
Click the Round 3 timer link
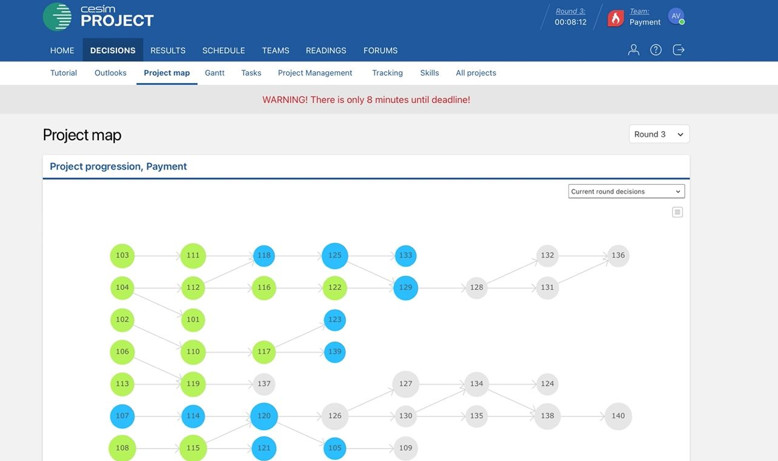pyautogui.click(x=570, y=11)
